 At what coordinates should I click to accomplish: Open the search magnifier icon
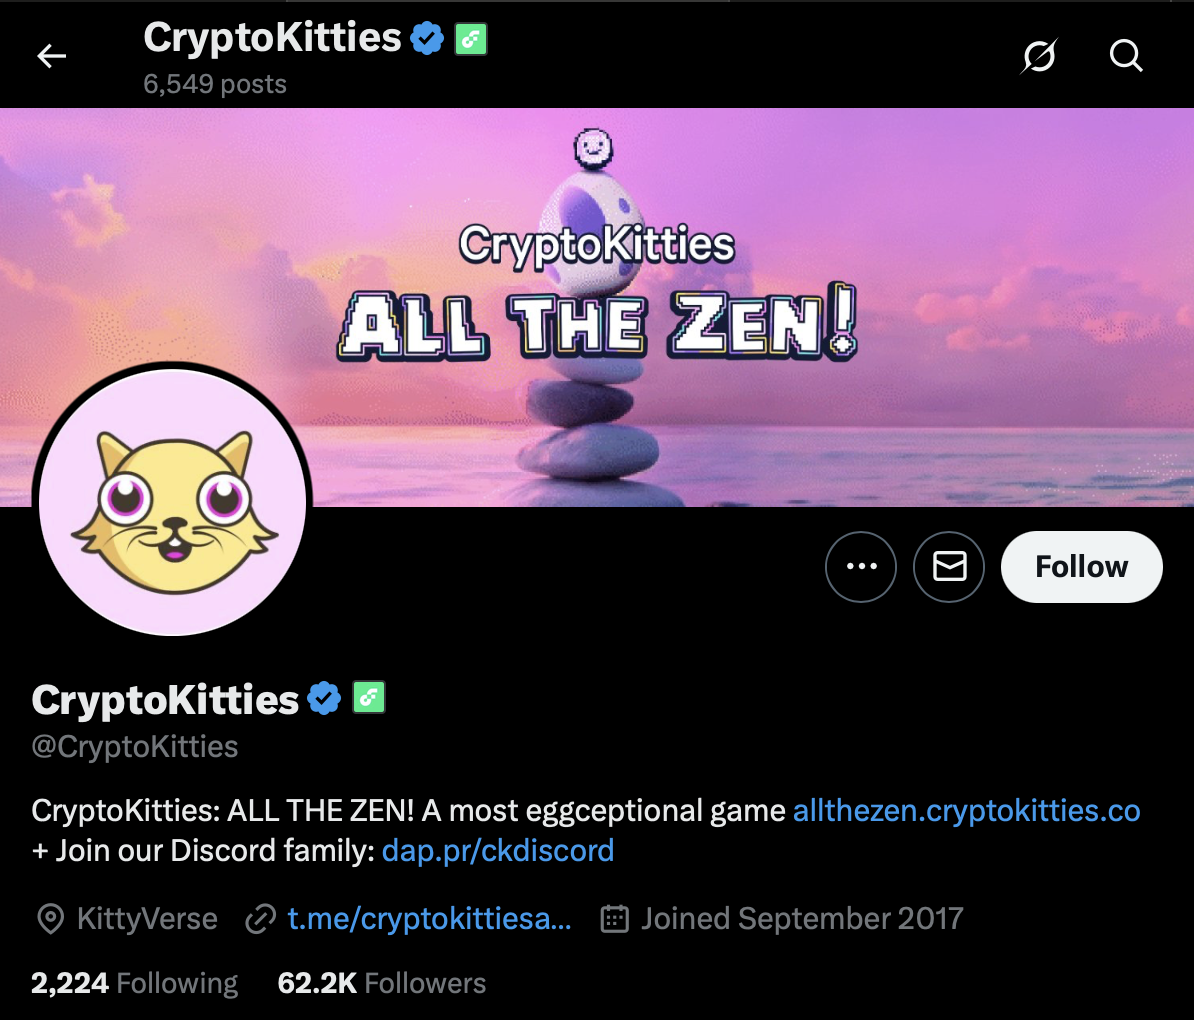(x=1126, y=56)
